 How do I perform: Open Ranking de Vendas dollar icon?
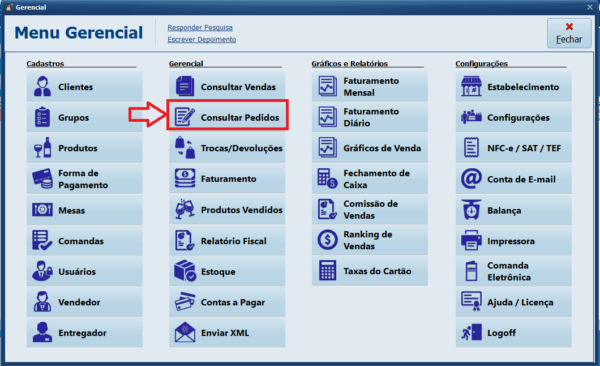328,240
